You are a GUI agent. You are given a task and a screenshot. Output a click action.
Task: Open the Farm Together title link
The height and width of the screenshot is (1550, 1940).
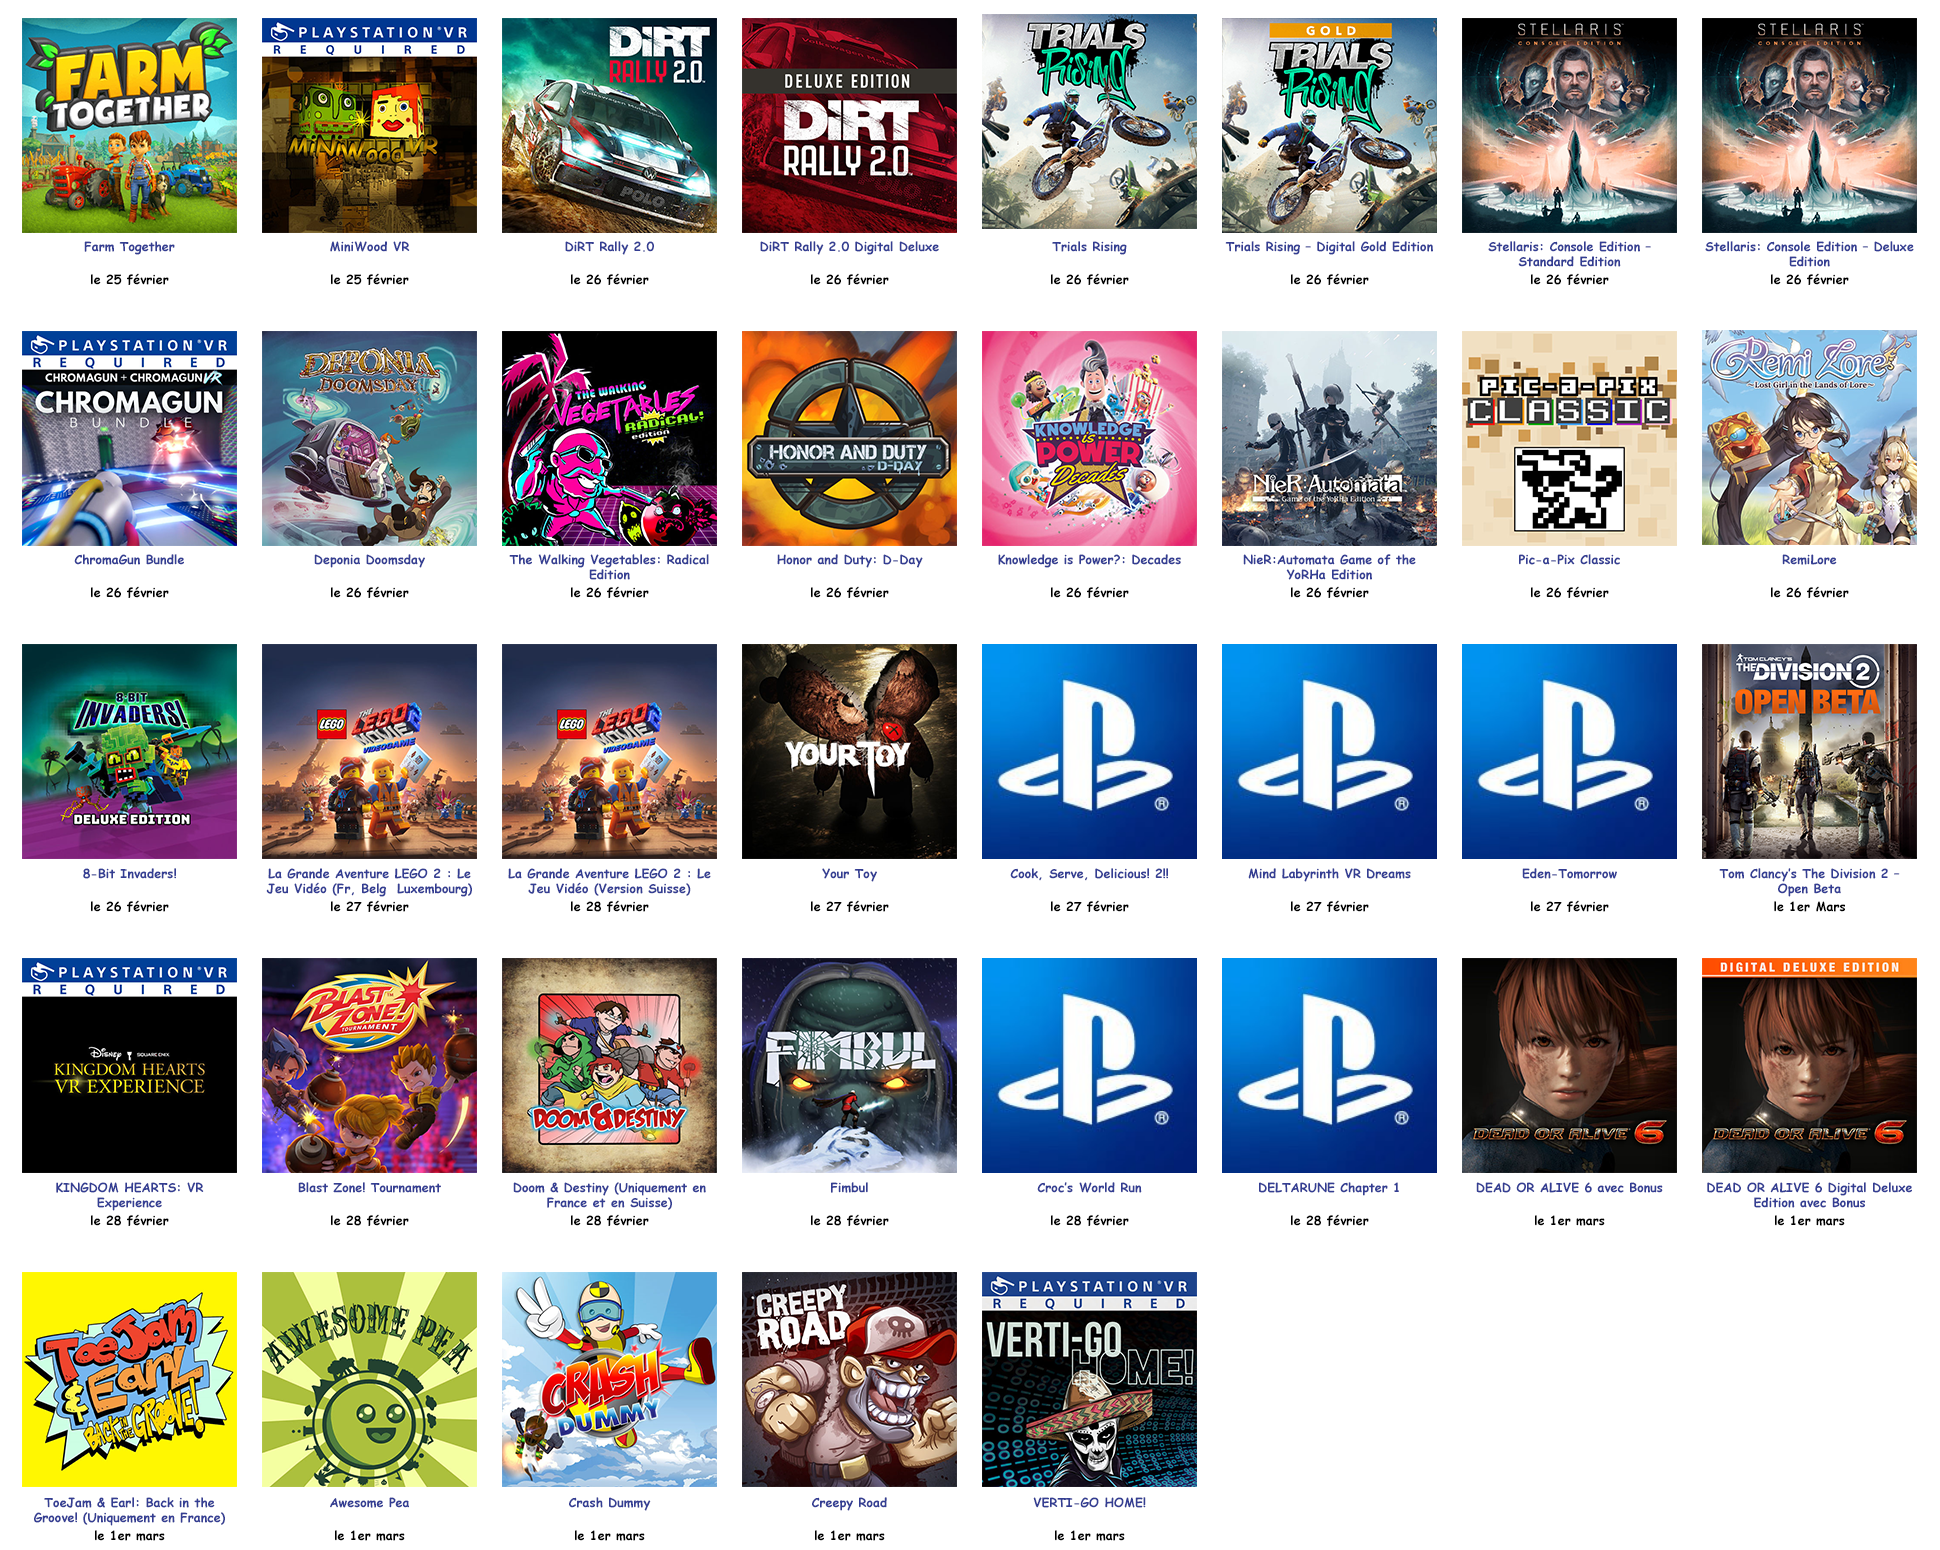(x=129, y=247)
